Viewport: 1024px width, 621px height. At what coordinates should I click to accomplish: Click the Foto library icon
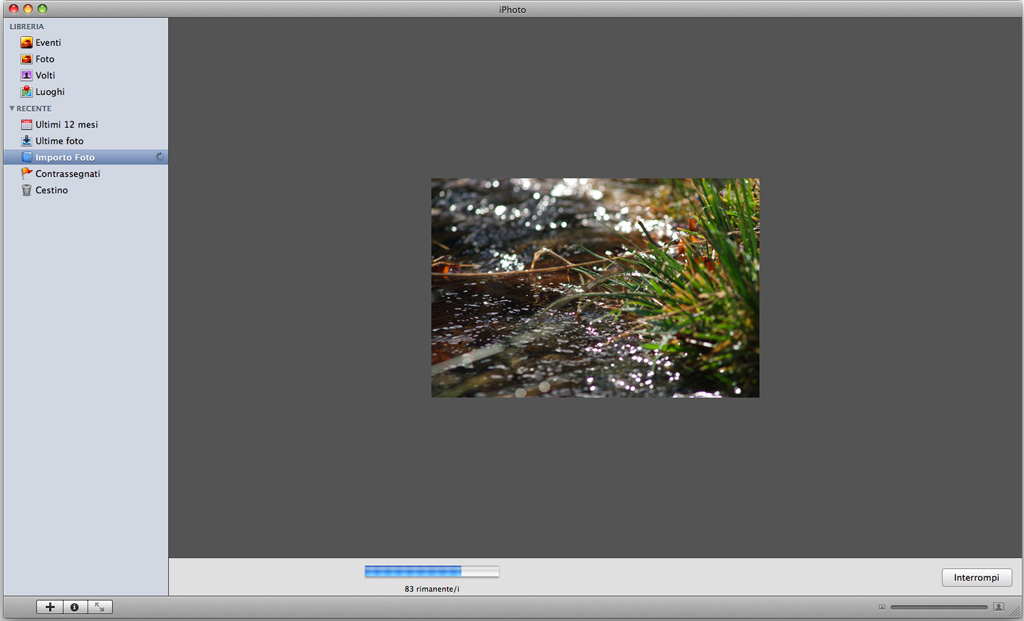click(26, 59)
